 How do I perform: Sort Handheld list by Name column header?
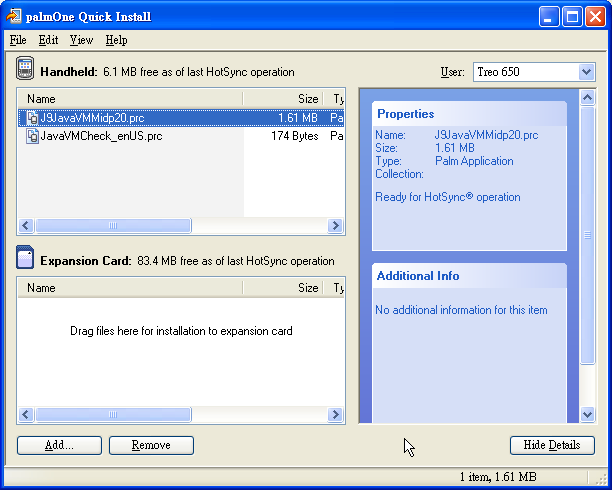click(x=130, y=99)
